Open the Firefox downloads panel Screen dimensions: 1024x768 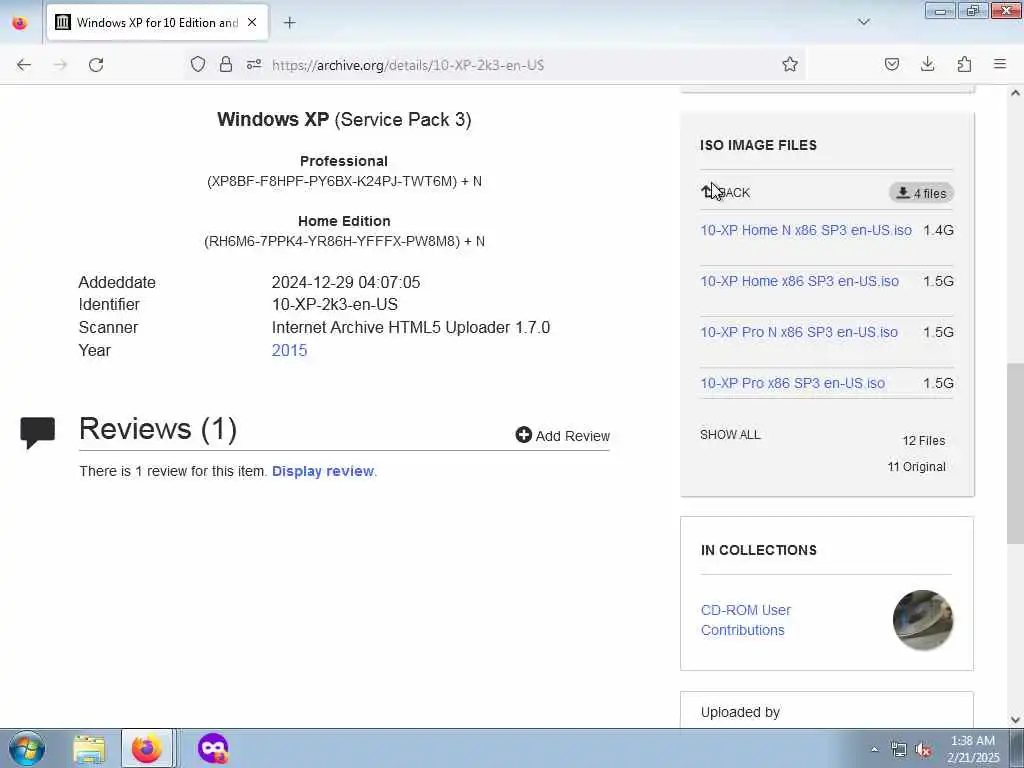click(927, 64)
